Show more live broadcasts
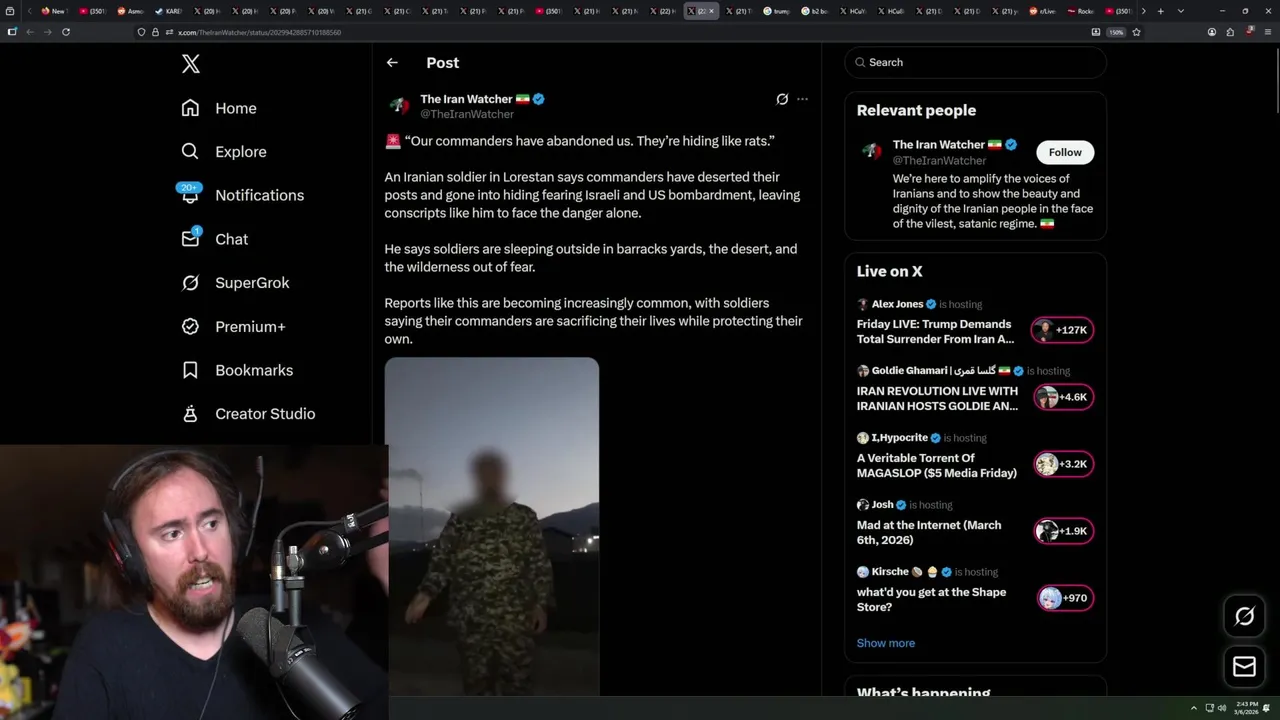This screenshot has width=1280, height=720. (x=886, y=643)
